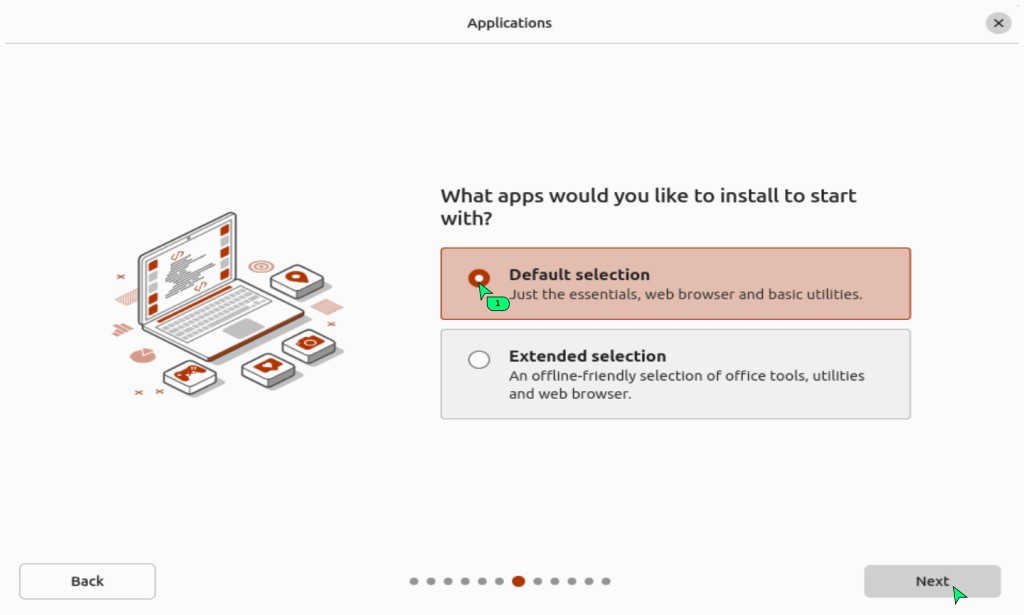Select the Extended selection radio button
This screenshot has width=1024, height=615.
coord(479,359)
